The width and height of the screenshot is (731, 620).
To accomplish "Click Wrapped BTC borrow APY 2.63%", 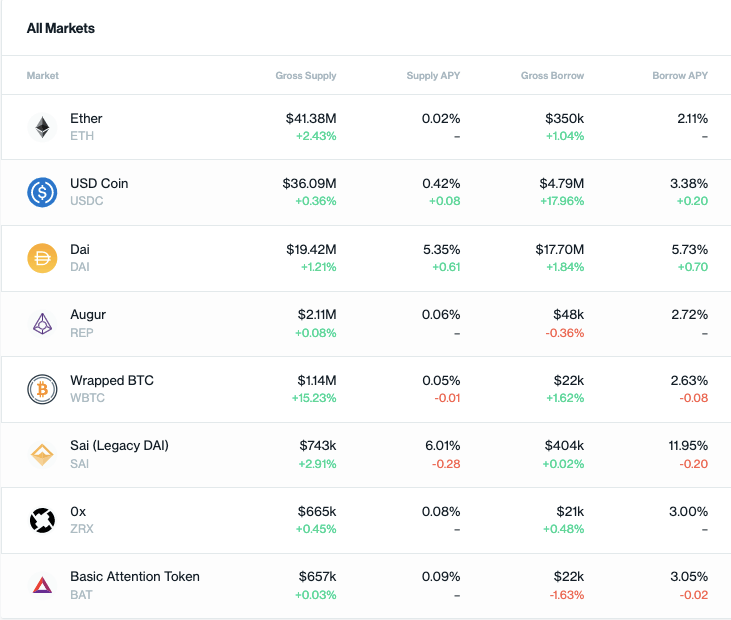I will pyautogui.click(x=689, y=380).
